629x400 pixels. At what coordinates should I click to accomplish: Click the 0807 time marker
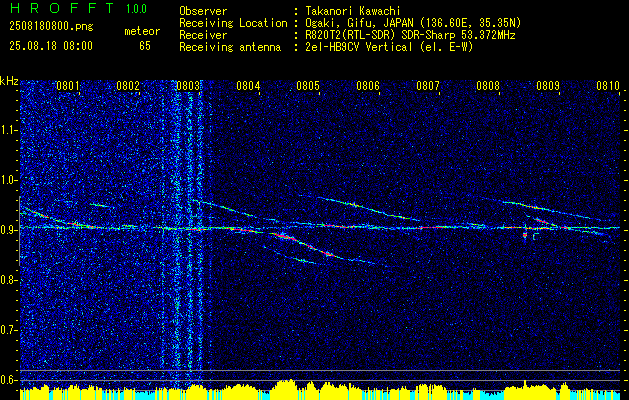click(428, 86)
